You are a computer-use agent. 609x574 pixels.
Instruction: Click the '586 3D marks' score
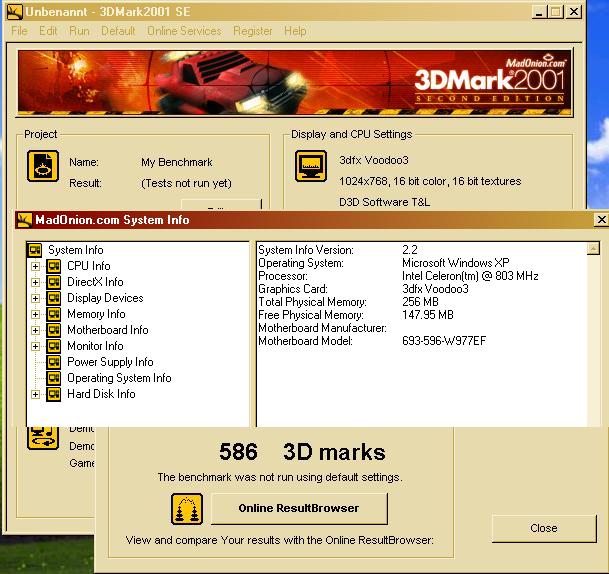click(x=302, y=452)
